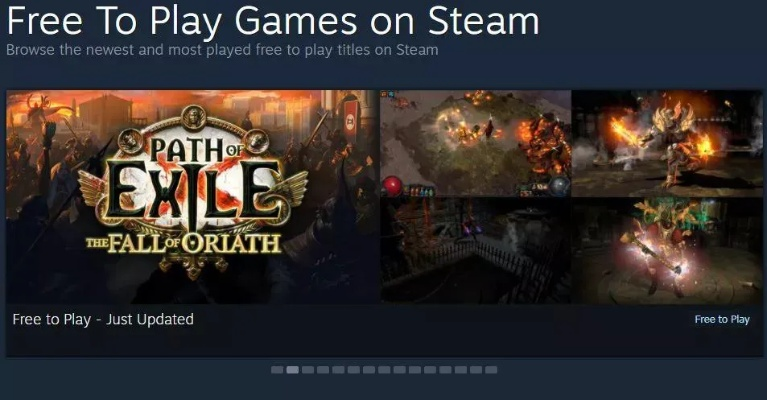Click the Free to Play price label

pos(722,319)
